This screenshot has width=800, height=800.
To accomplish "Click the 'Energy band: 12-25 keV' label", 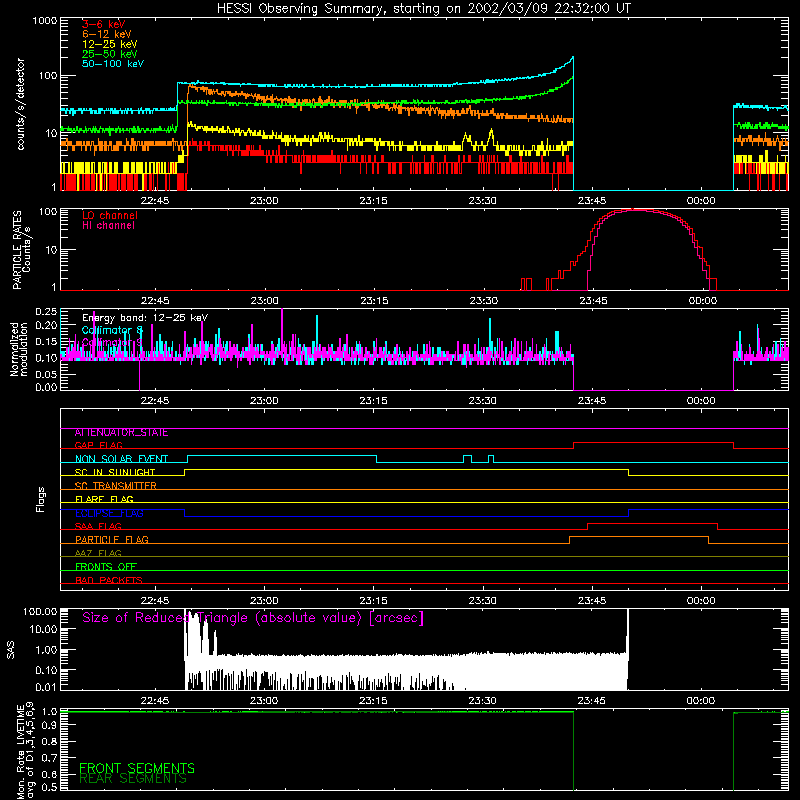I will pos(145,318).
